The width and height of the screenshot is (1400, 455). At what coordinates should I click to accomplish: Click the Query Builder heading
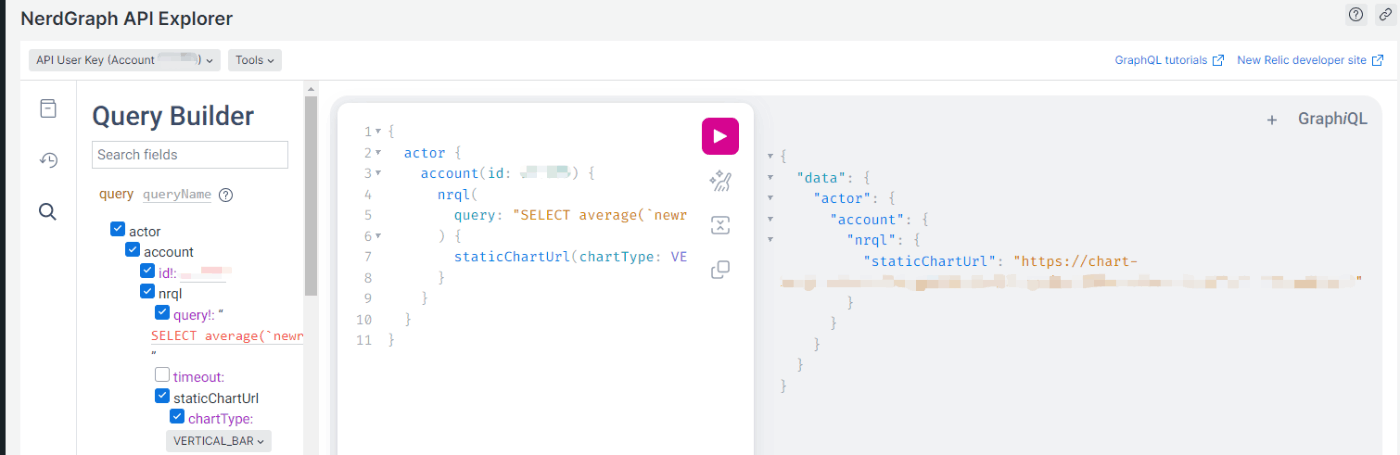(x=173, y=116)
